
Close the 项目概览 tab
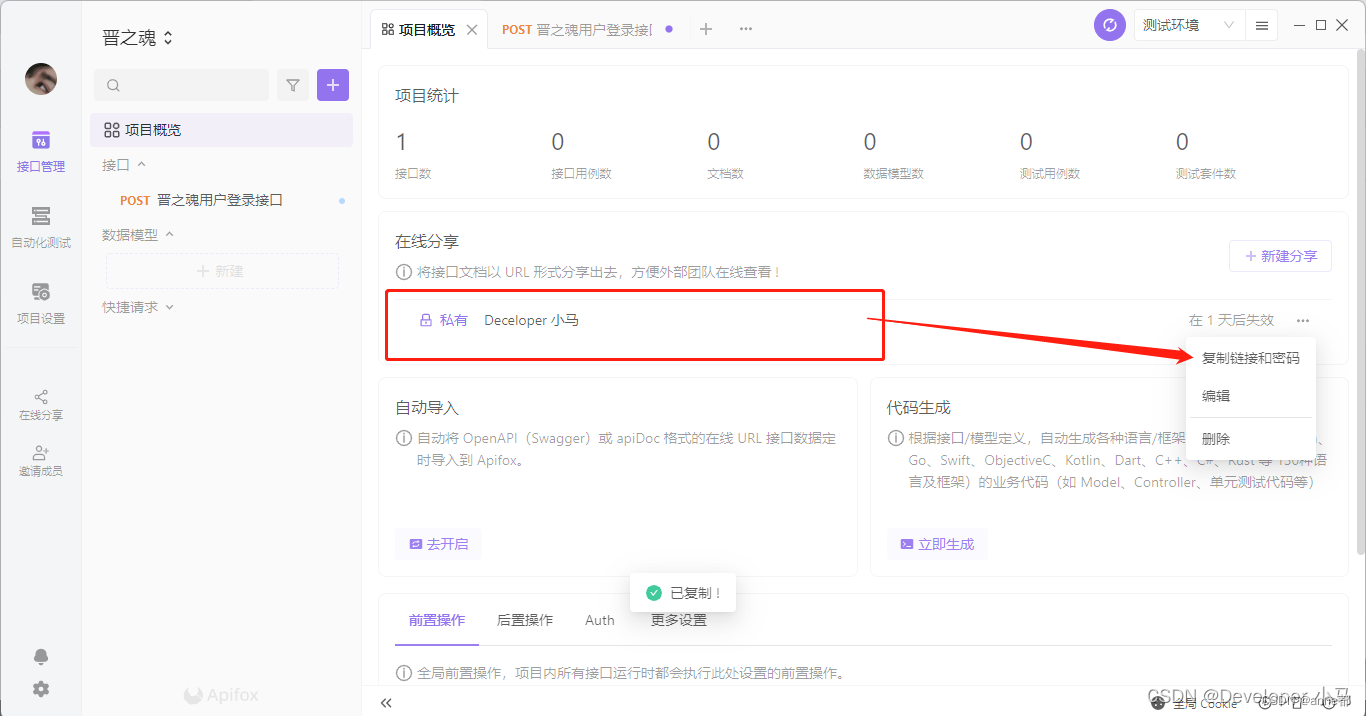(x=472, y=30)
